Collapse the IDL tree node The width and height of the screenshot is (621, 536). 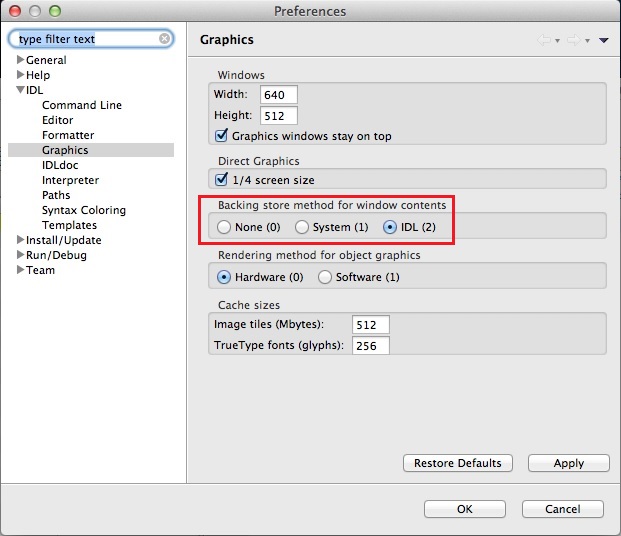tap(20, 90)
